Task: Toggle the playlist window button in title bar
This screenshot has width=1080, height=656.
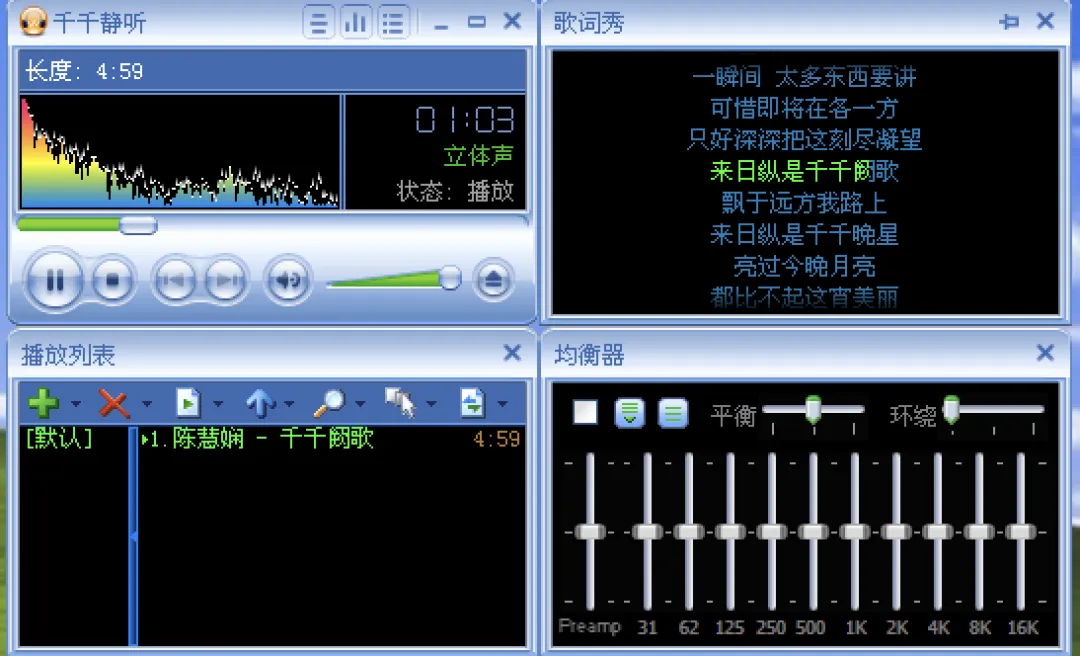Action: (x=393, y=22)
